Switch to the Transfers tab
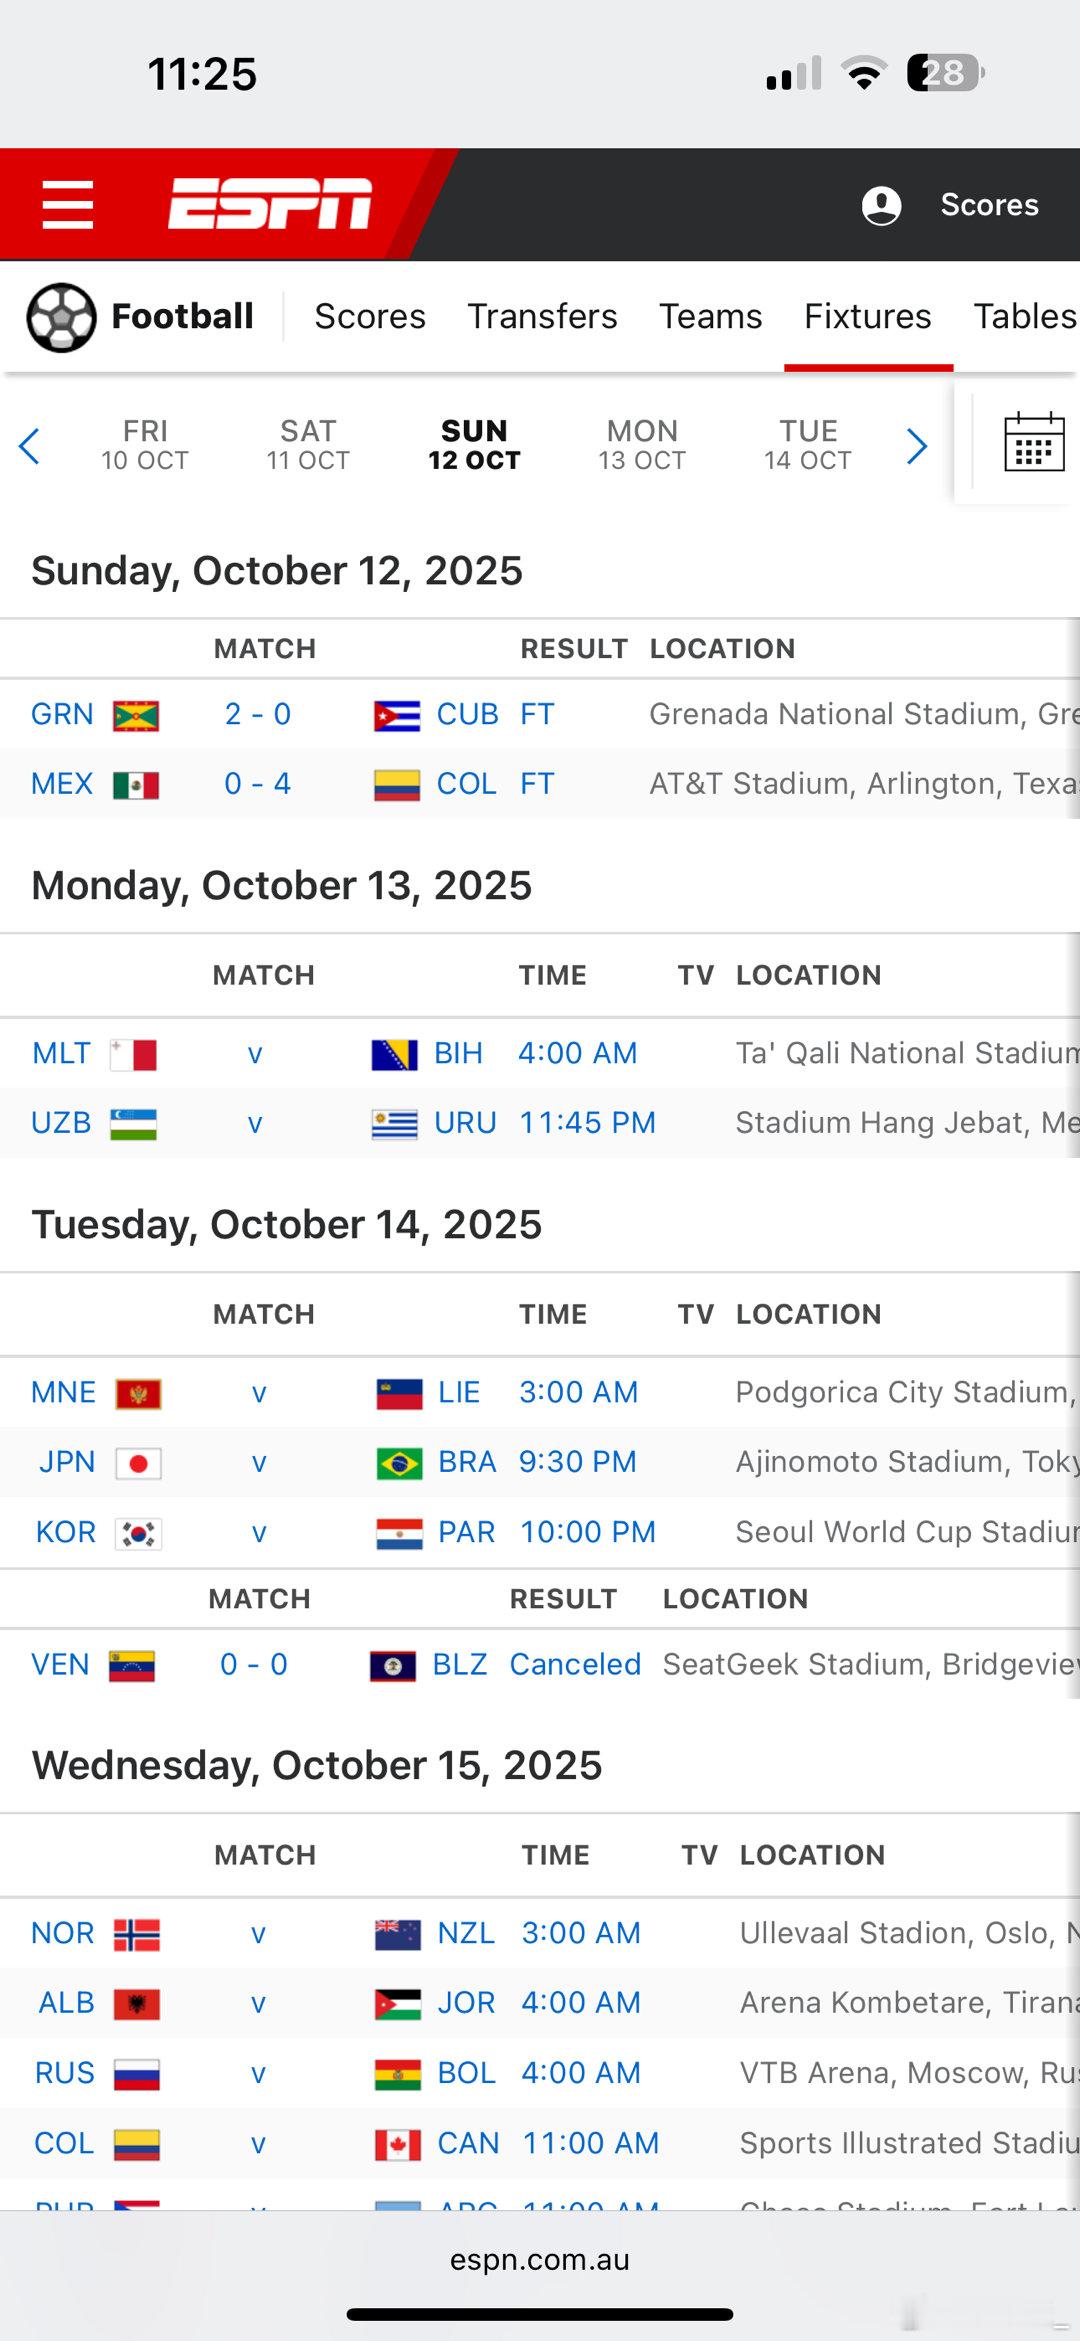 tap(542, 316)
